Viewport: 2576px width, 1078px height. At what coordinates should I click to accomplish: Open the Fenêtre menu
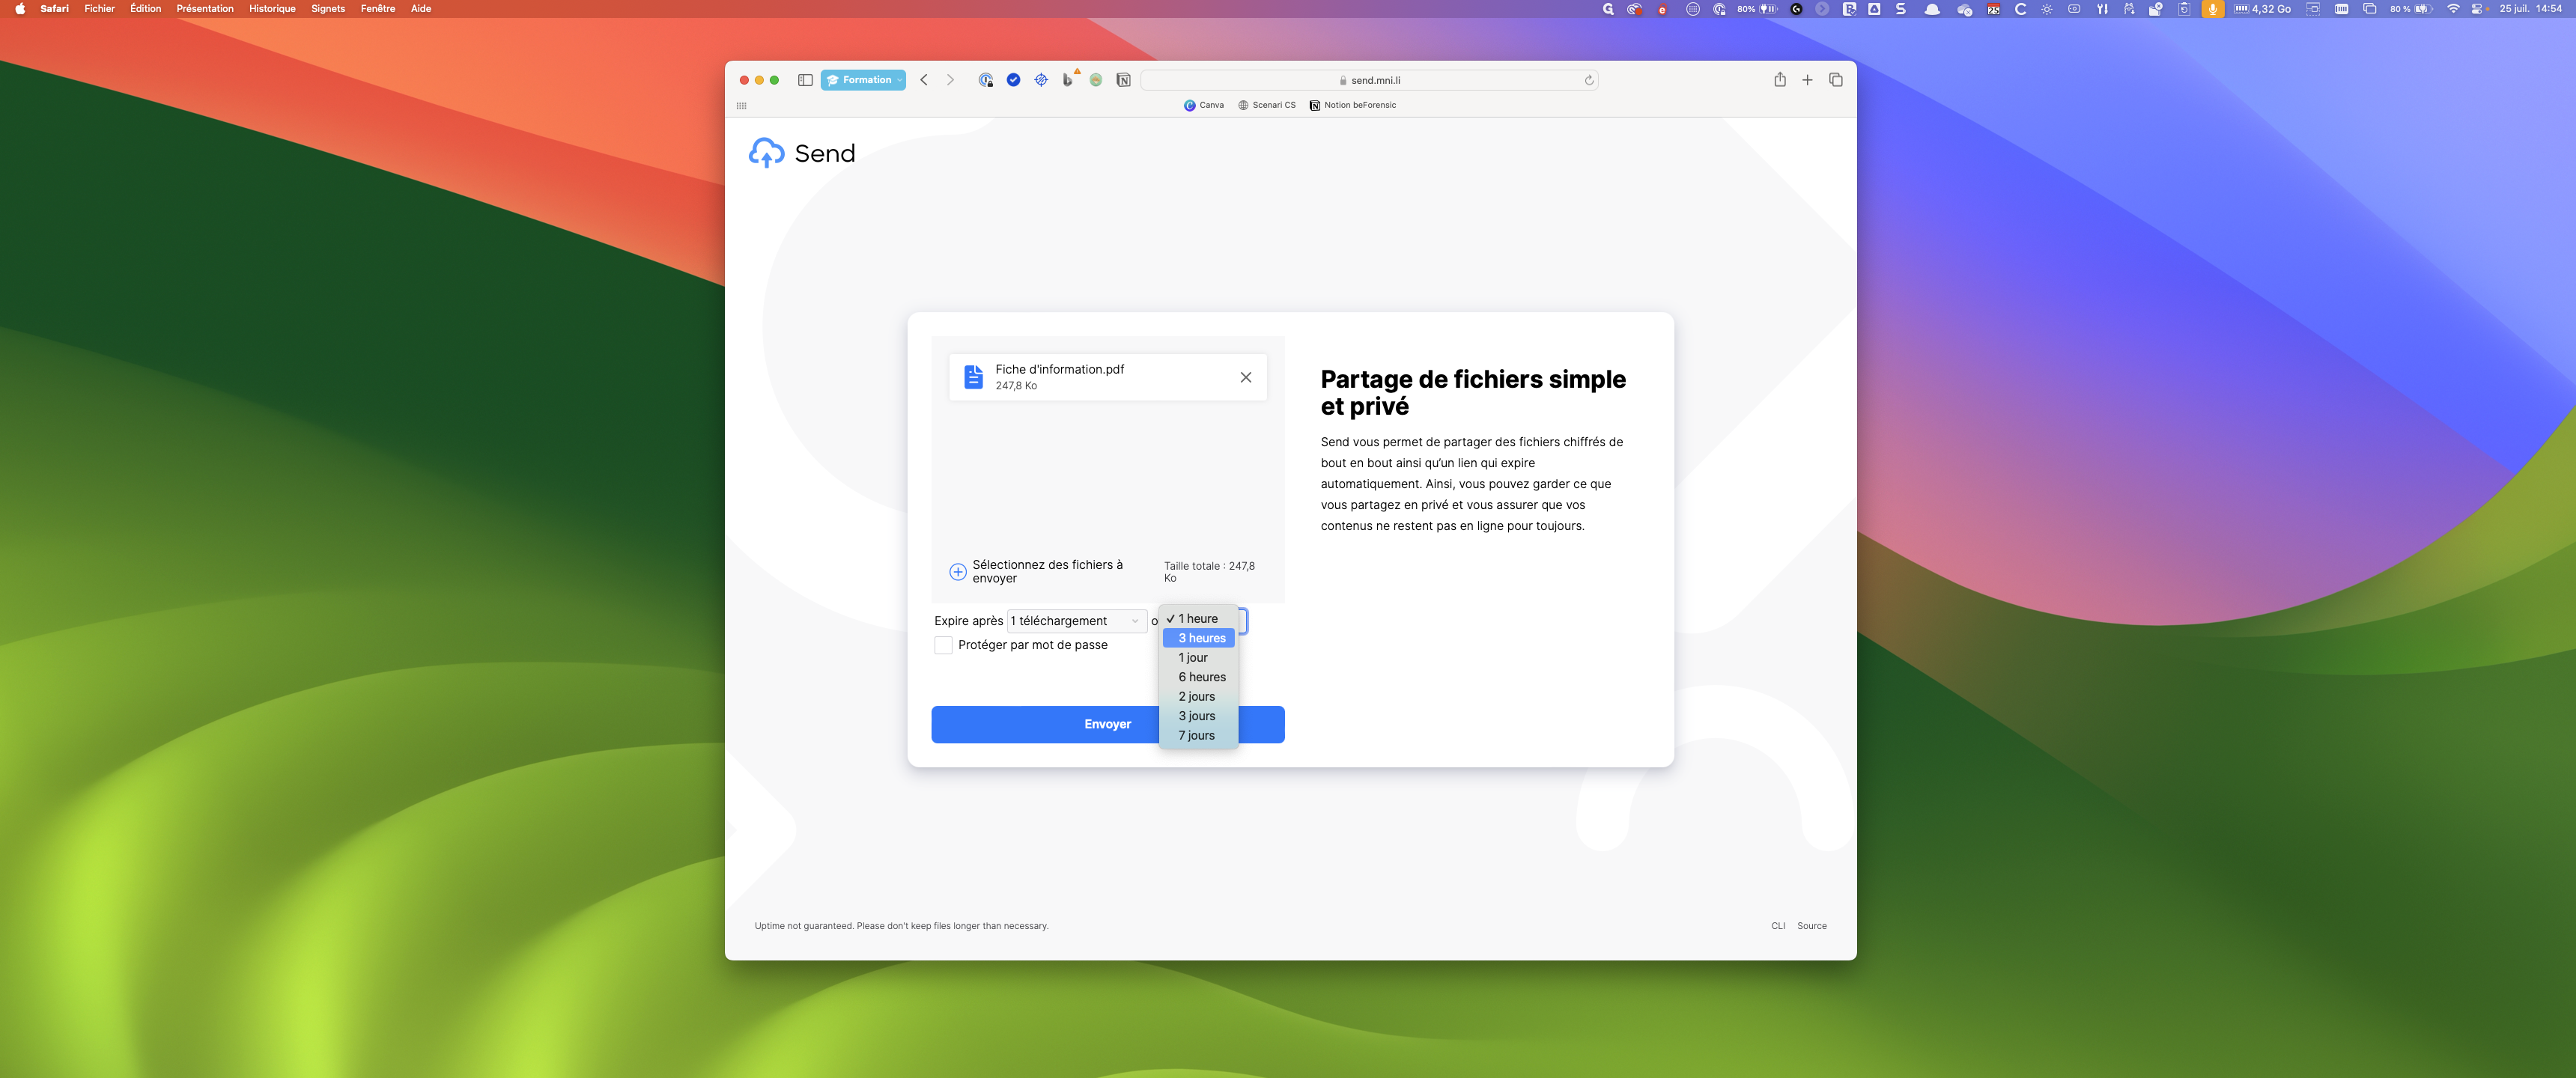(378, 9)
